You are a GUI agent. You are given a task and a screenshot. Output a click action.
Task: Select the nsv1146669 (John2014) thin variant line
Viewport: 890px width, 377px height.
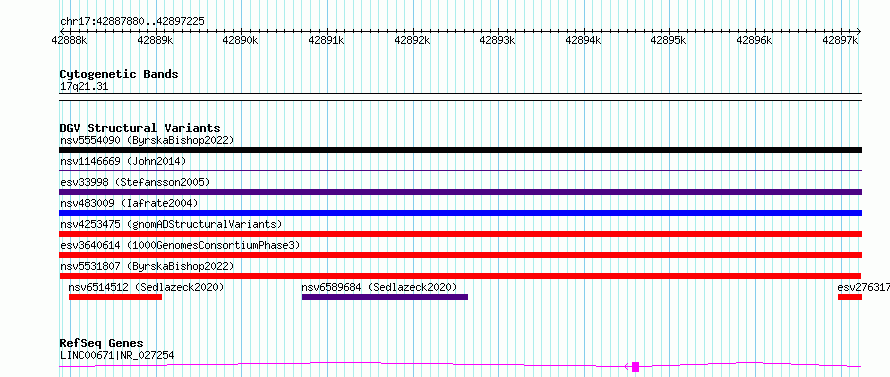click(x=460, y=170)
